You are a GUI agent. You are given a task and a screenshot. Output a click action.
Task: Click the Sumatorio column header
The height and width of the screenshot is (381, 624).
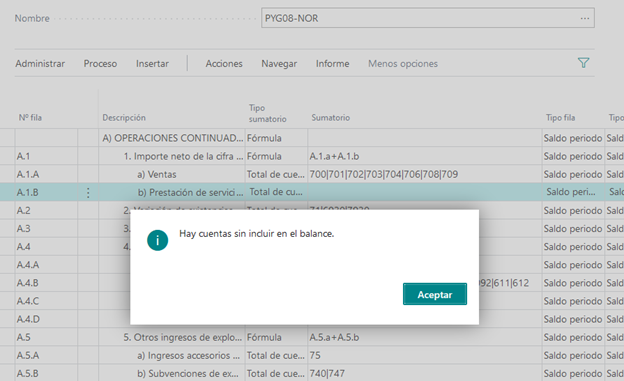pyautogui.click(x=331, y=118)
